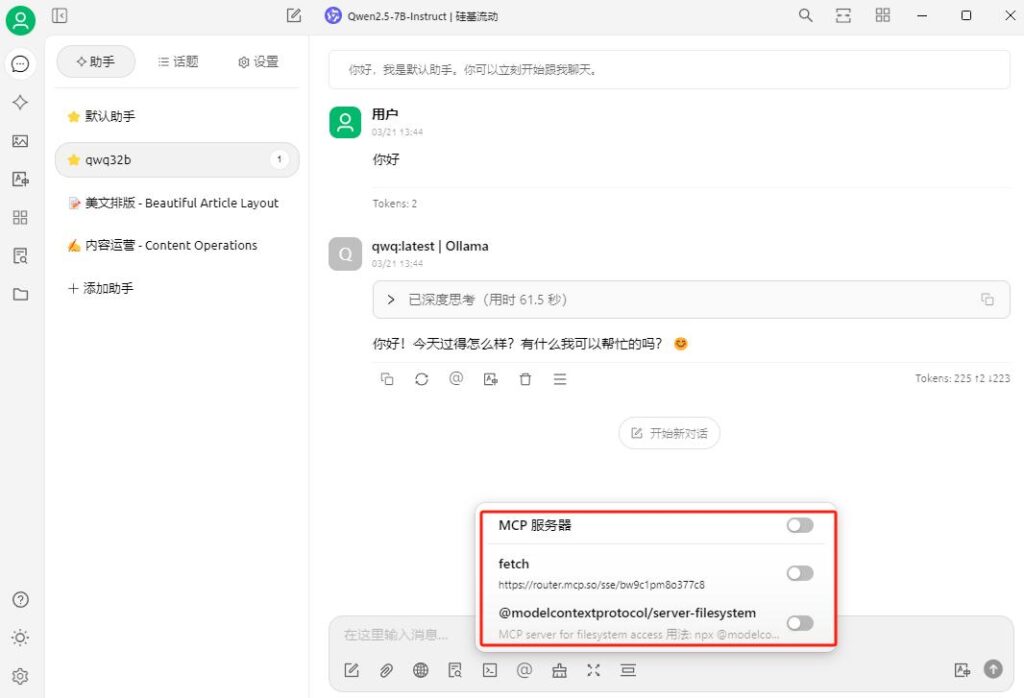Open the user avatar in the sidebar
This screenshot has width=1024, height=698.
(20, 20)
